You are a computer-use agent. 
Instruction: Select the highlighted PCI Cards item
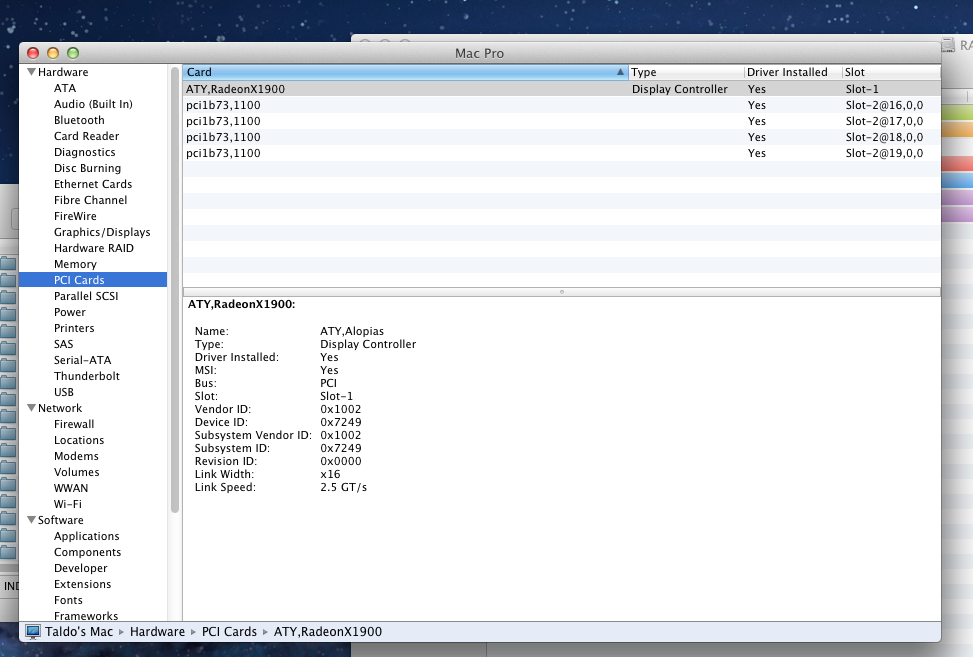[x=93, y=280]
